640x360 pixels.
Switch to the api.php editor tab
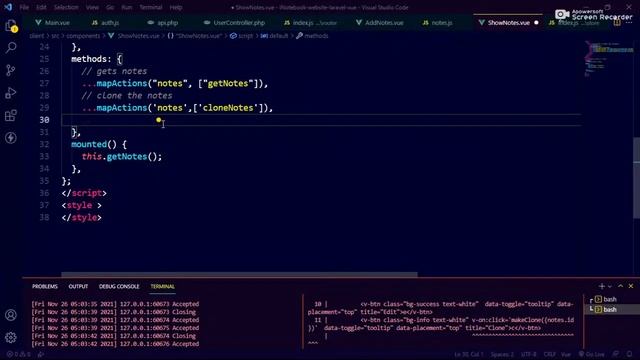[163, 23]
